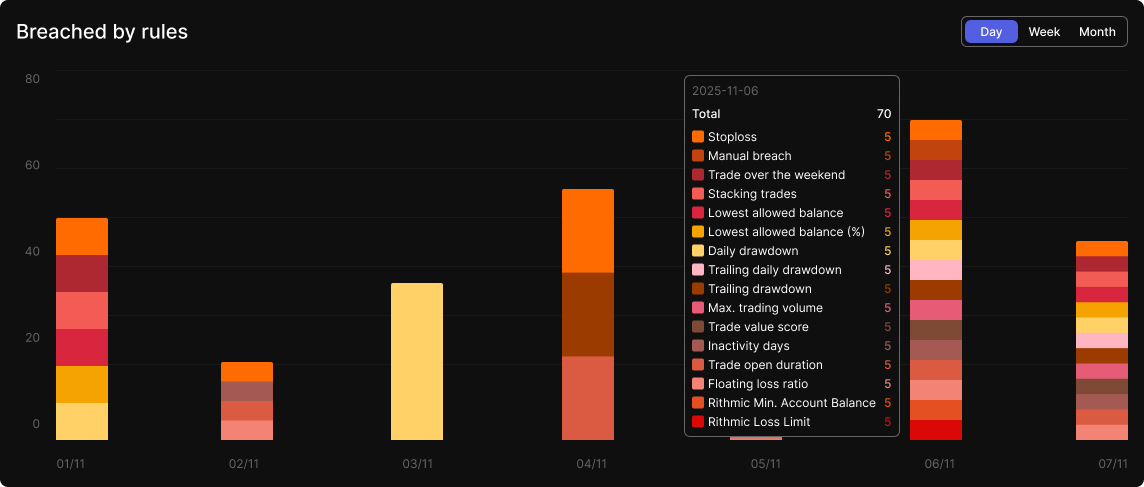Click the Inactivity days legend swatch
This screenshot has height=487, width=1144.
[698, 346]
